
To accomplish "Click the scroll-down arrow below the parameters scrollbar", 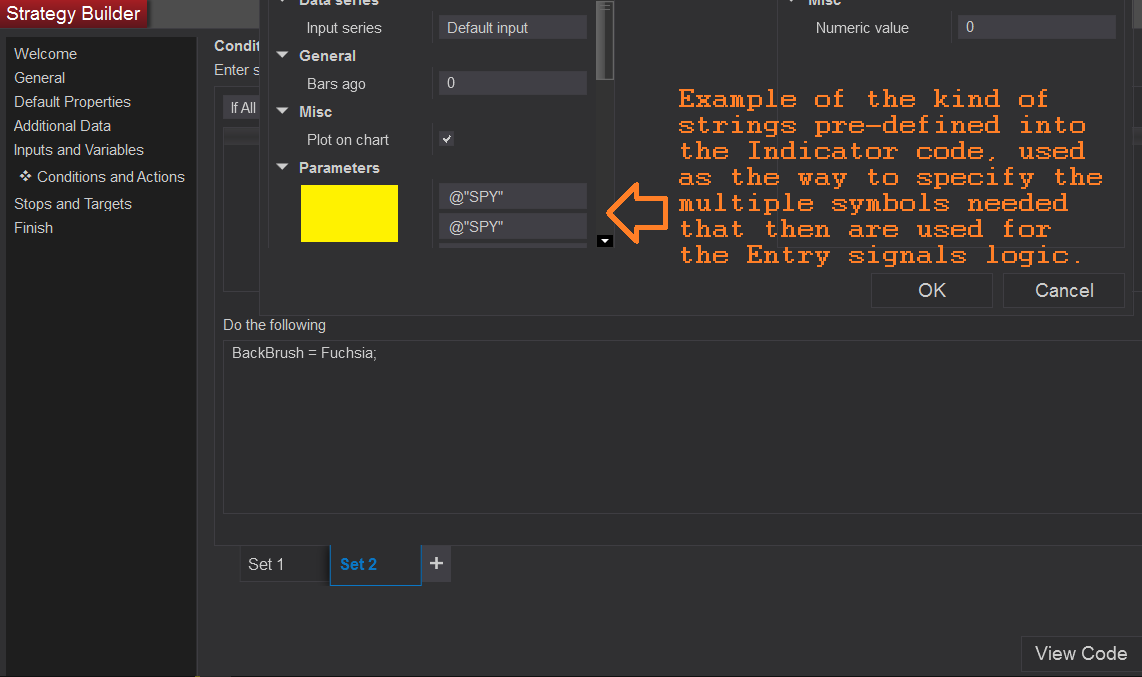I will [604, 241].
